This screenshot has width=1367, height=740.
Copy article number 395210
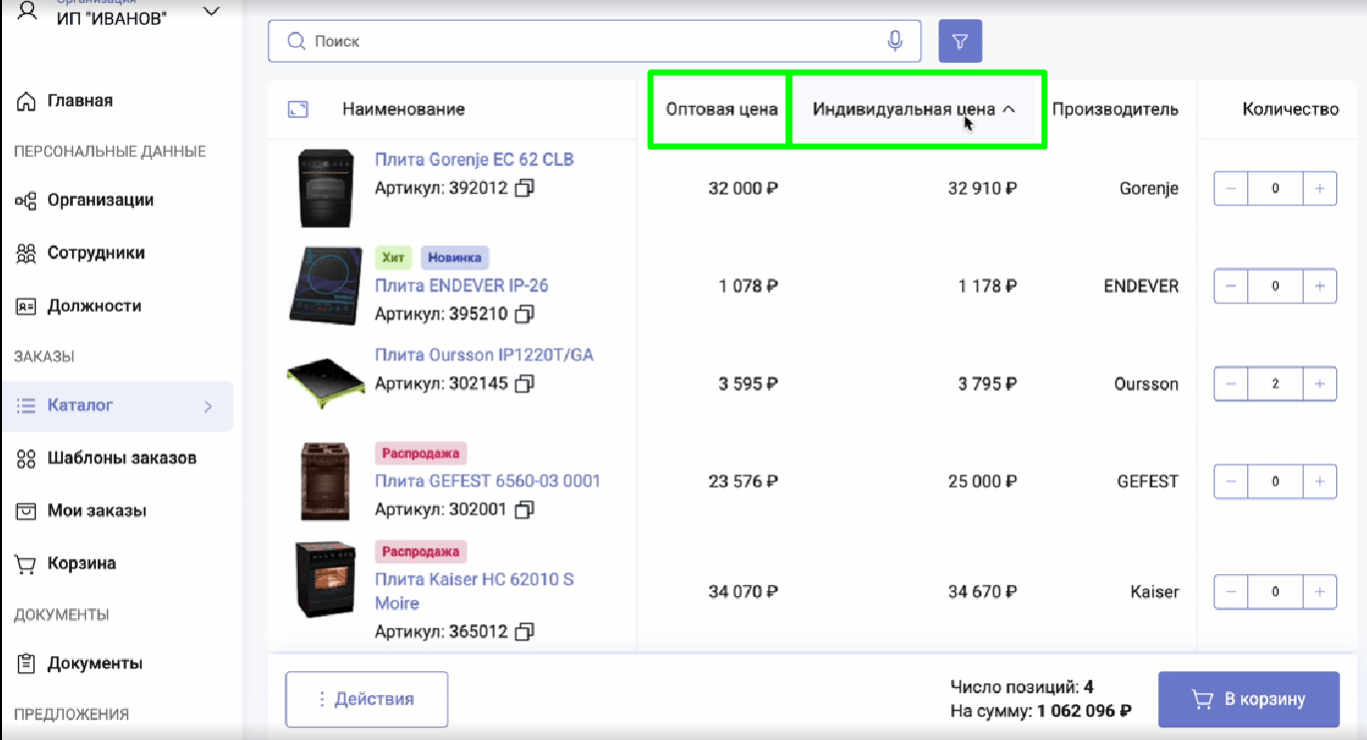[525, 314]
